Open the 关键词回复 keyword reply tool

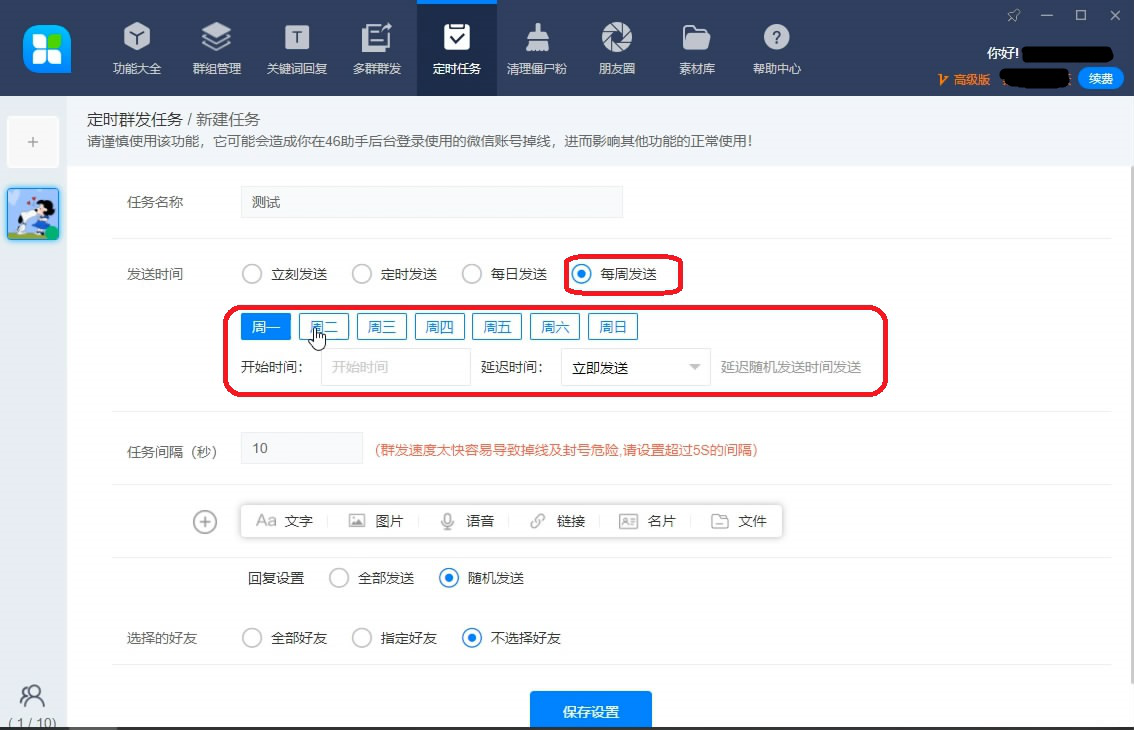pyautogui.click(x=296, y=47)
